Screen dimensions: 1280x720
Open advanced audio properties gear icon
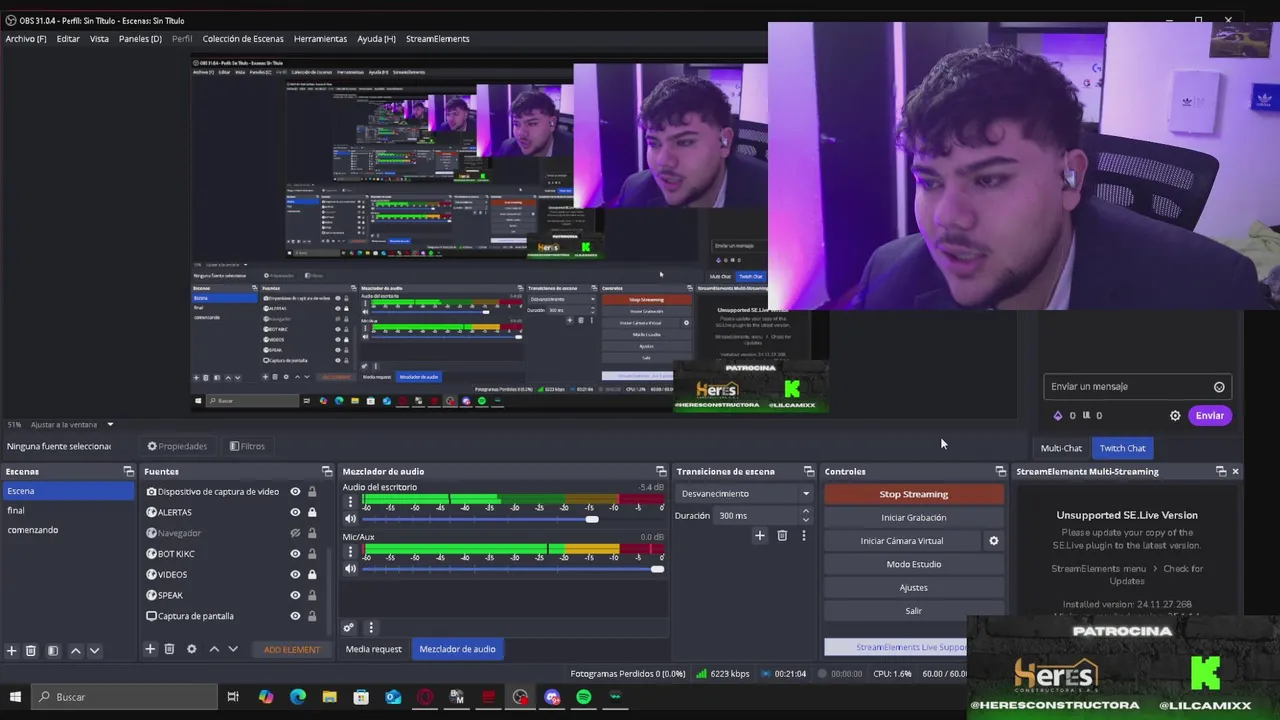coord(348,628)
